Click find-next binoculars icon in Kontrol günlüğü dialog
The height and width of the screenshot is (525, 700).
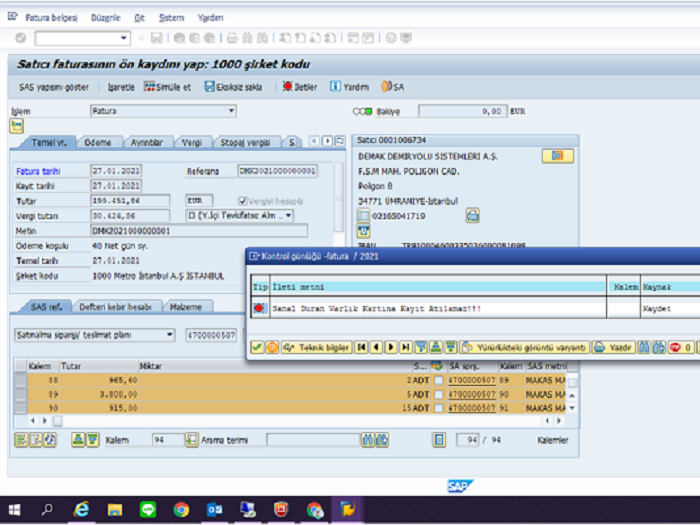658,347
